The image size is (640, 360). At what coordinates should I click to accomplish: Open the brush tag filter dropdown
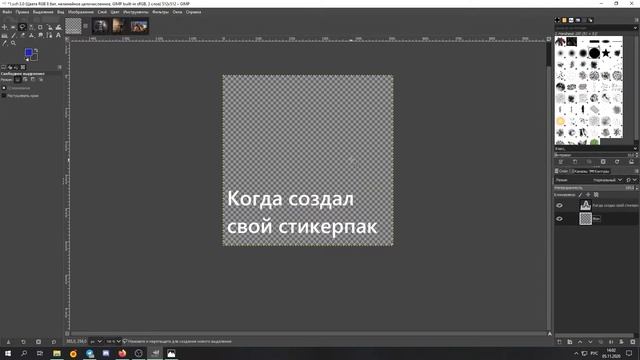[635, 28]
